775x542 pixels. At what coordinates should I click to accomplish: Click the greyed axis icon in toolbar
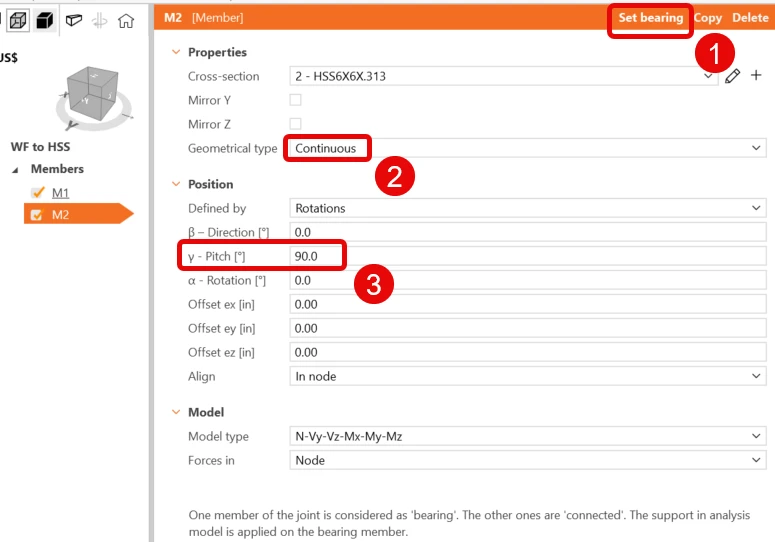coord(100,21)
